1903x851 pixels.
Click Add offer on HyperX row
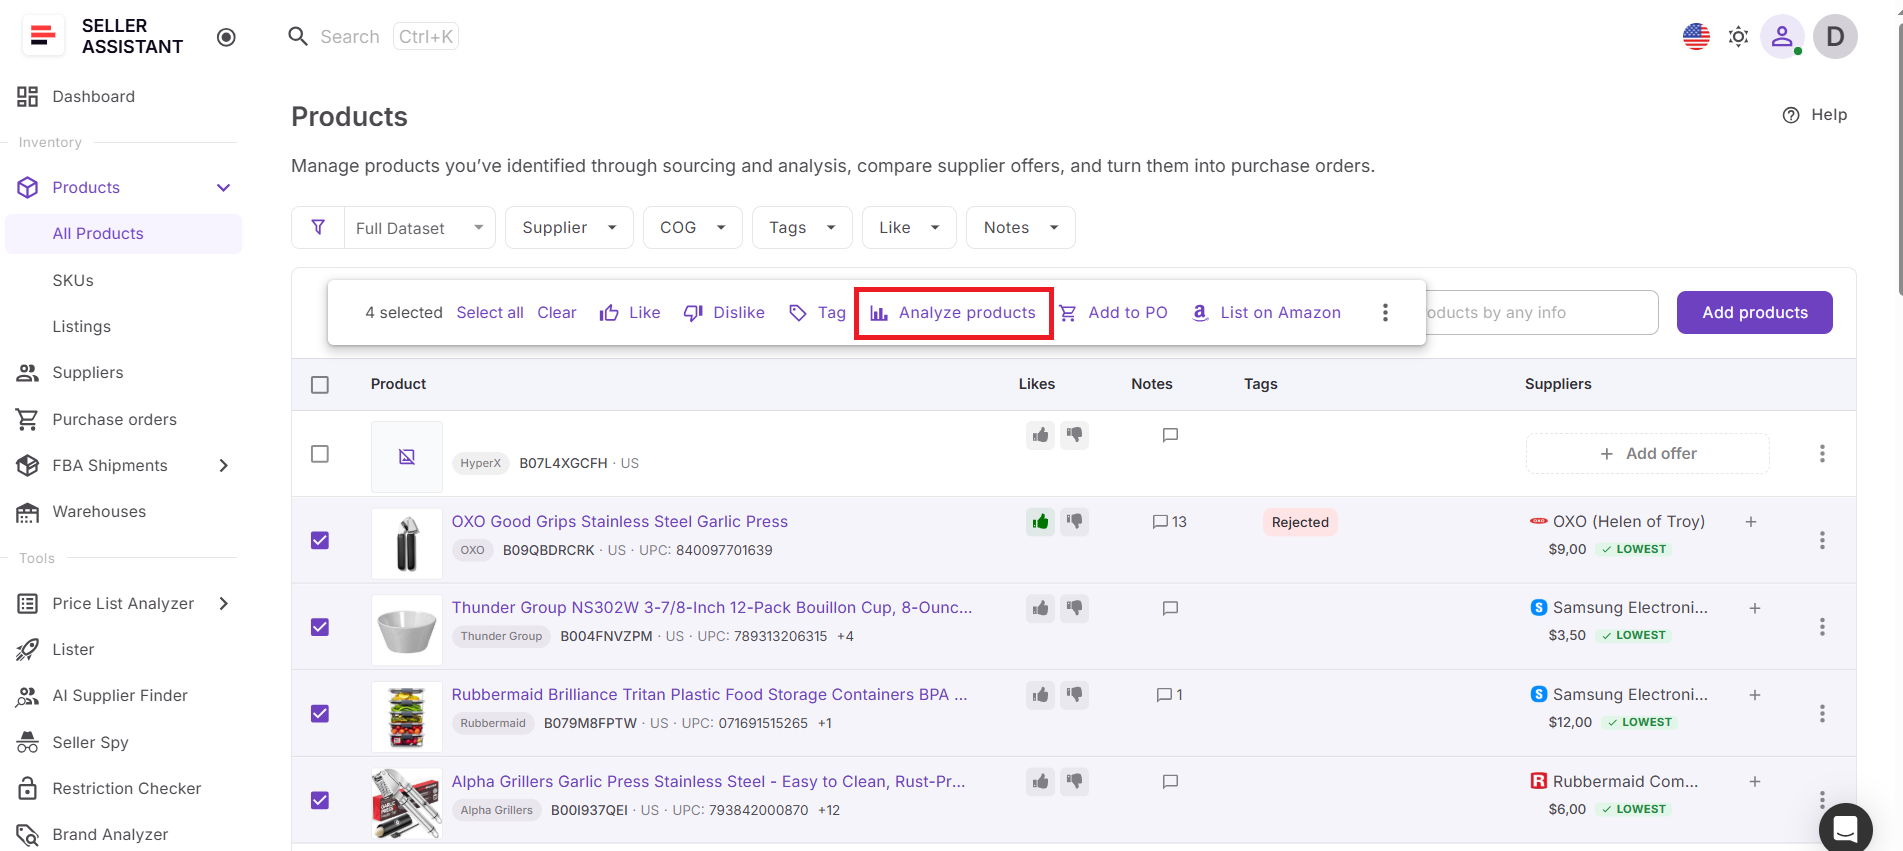pyautogui.click(x=1647, y=454)
